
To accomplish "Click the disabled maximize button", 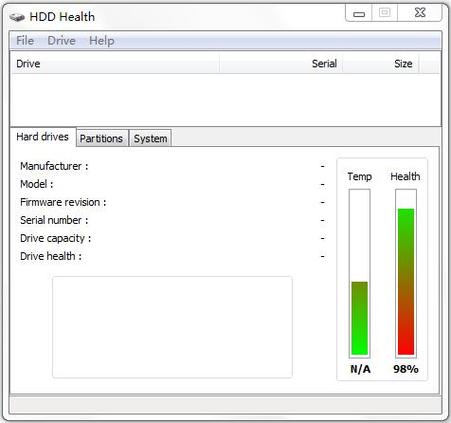I will 385,13.
